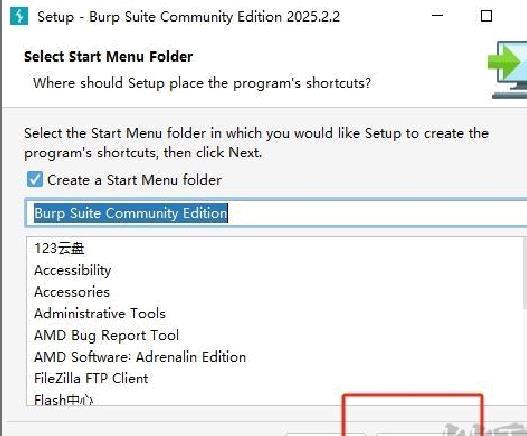The image size is (527, 436).
Task: Click the 'Create a Start Menu folder' label text
Action: (134, 180)
